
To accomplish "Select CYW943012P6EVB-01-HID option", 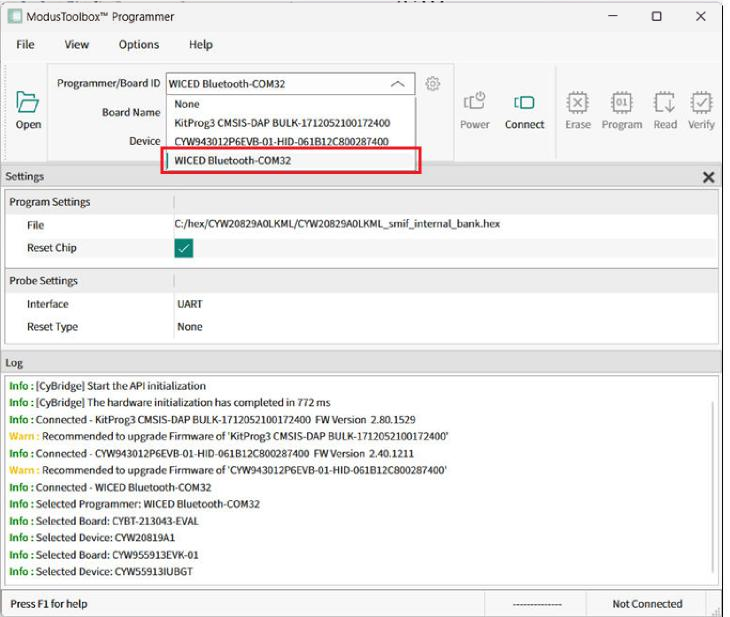I will [x=290, y=141].
